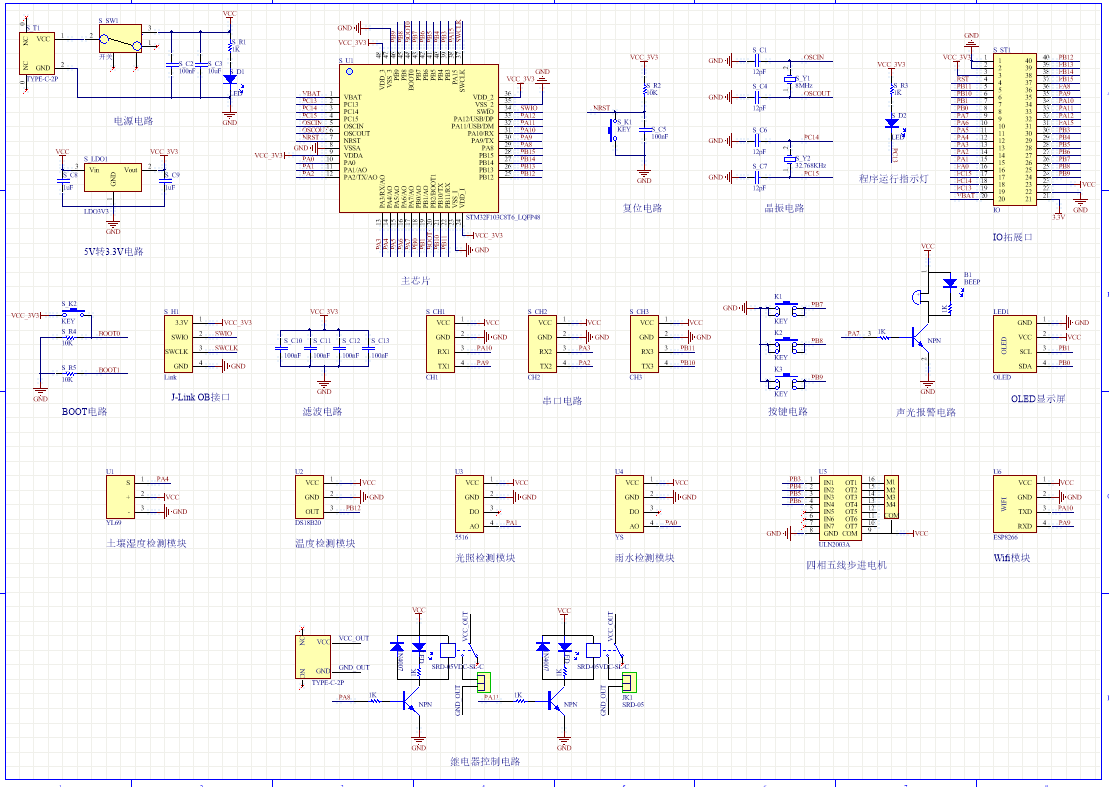Pick the S_D1 LED in the power circuit
Viewport: 1109px width, 787px height.
tap(230, 80)
